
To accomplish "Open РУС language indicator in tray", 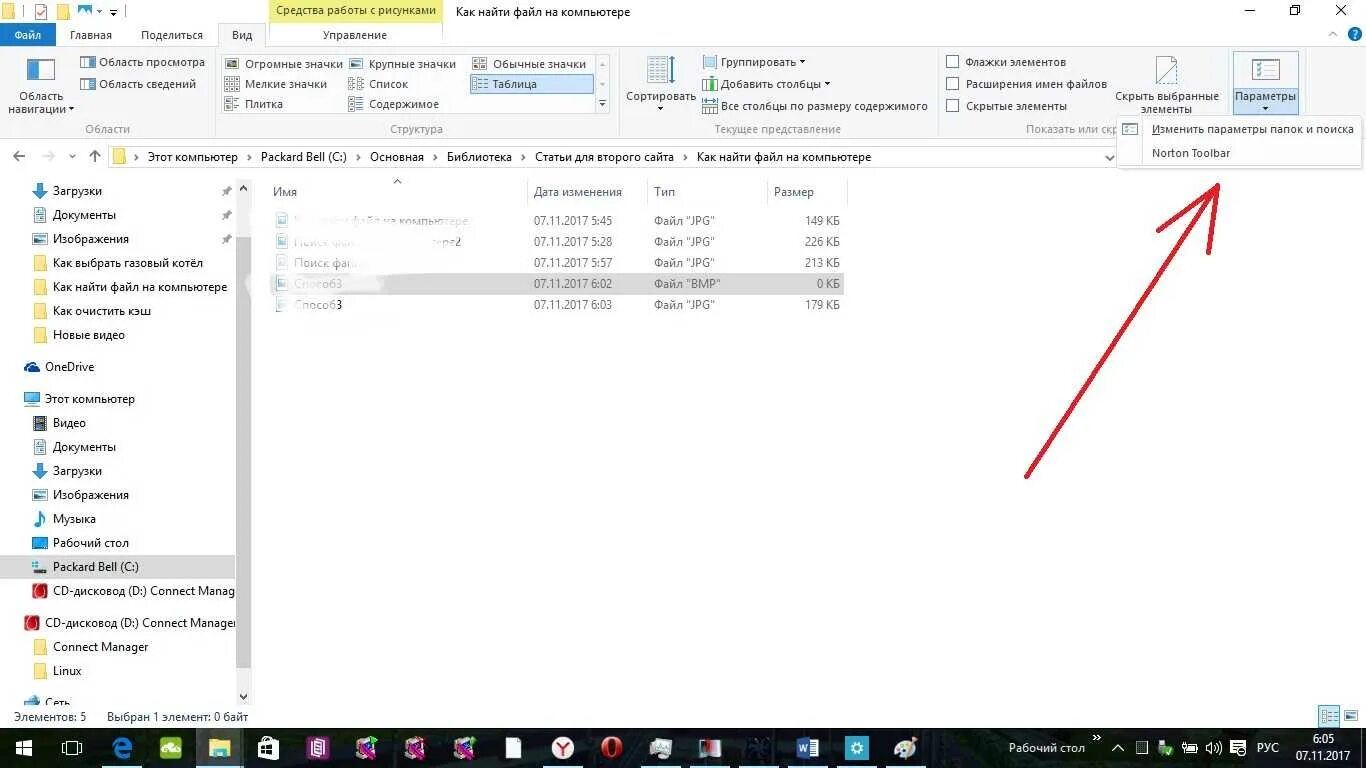I will (1267, 748).
